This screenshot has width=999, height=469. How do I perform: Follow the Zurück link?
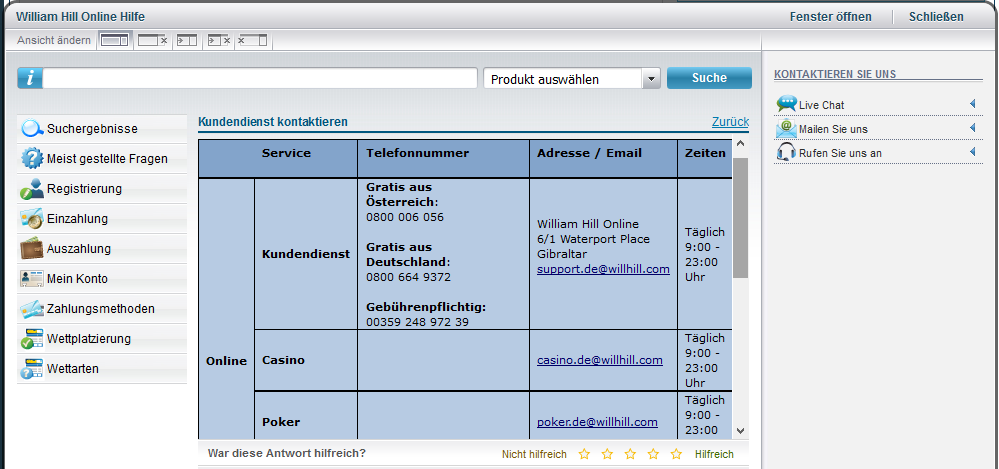(730, 122)
